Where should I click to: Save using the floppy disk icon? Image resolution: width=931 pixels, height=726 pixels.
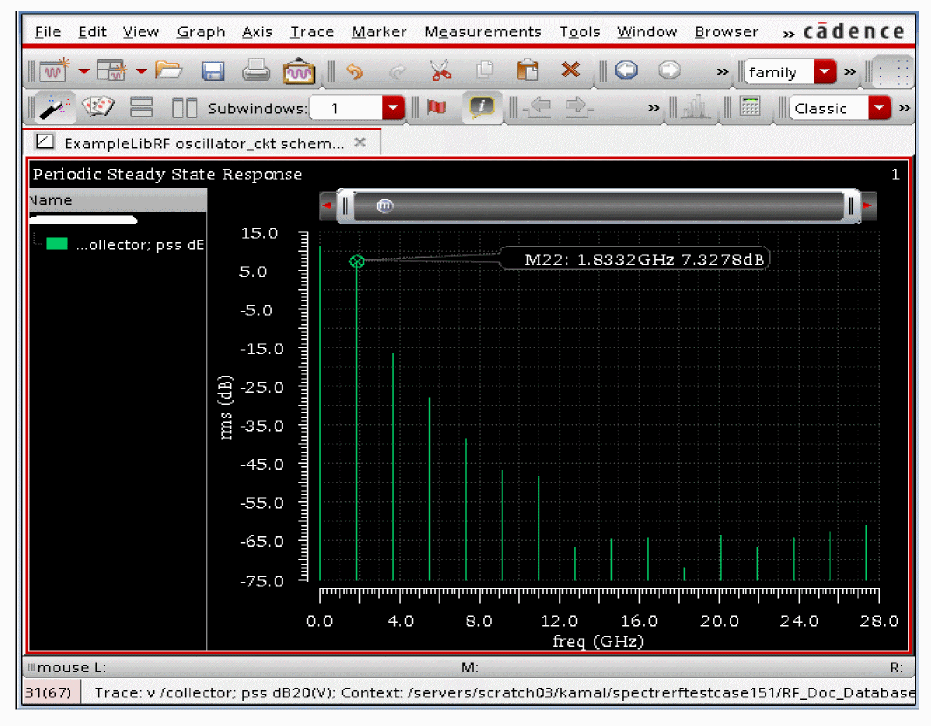pyautogui.click(x=213, y=71)
